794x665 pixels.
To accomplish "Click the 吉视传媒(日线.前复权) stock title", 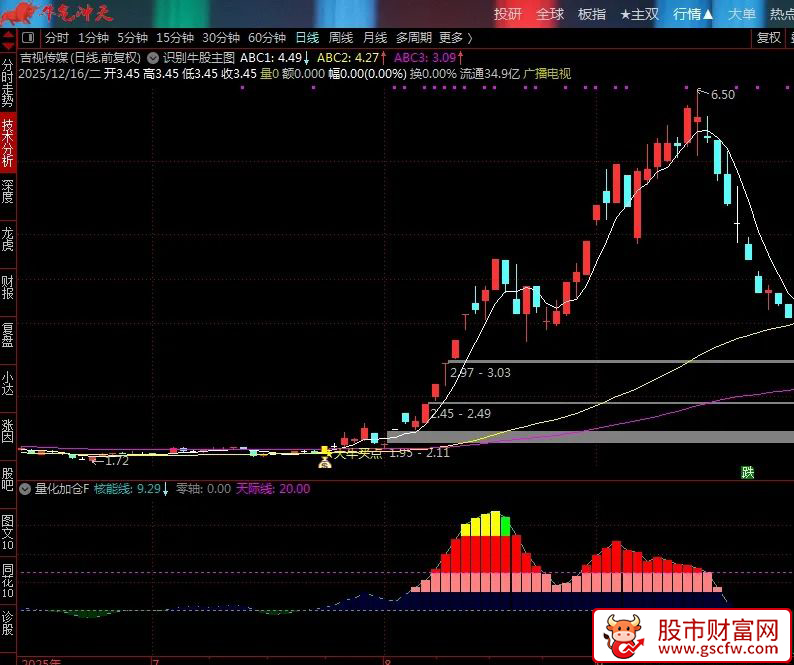I will coord(81,58).
